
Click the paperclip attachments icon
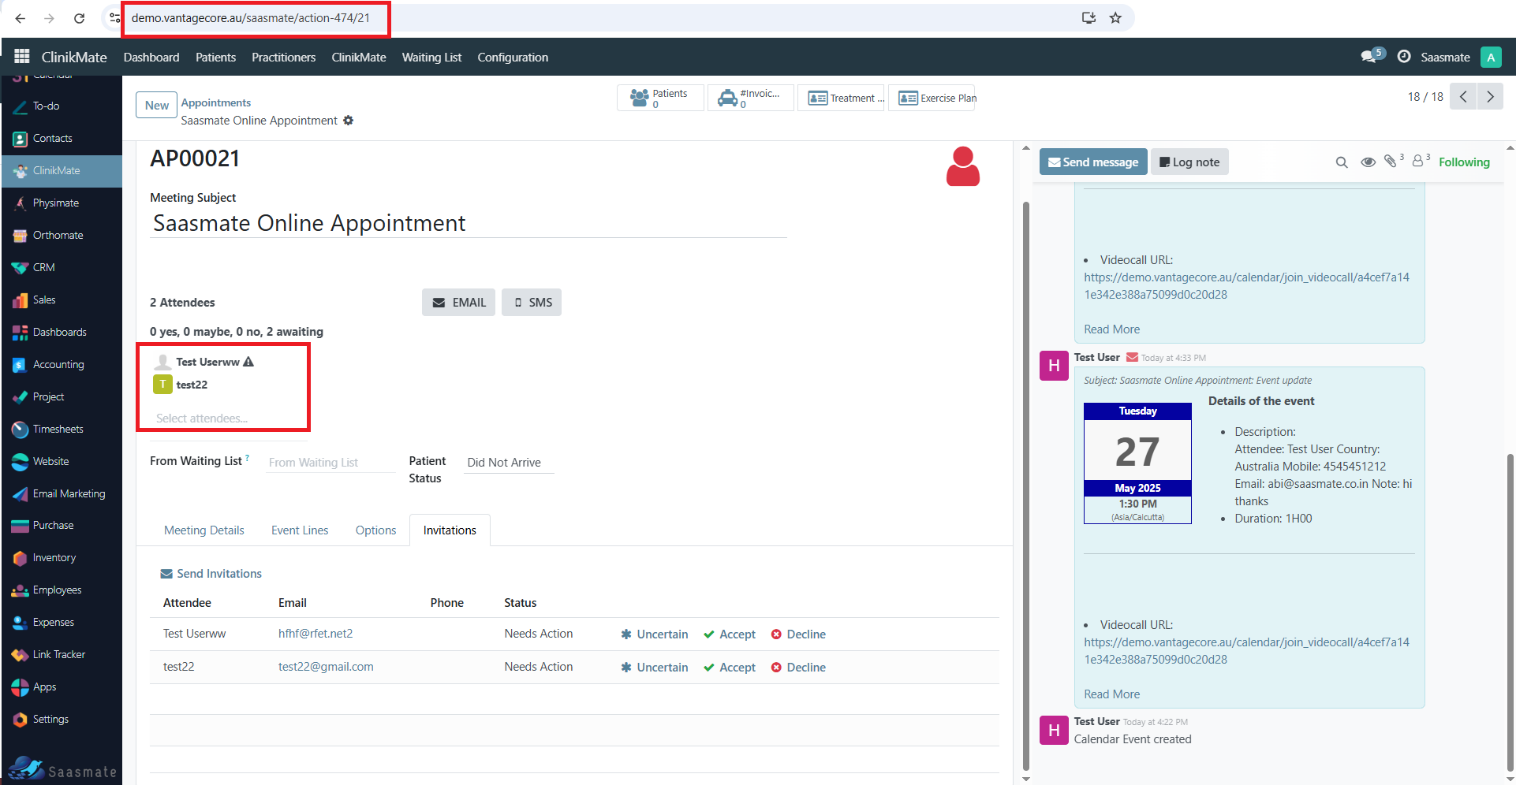click(1391, 162)
